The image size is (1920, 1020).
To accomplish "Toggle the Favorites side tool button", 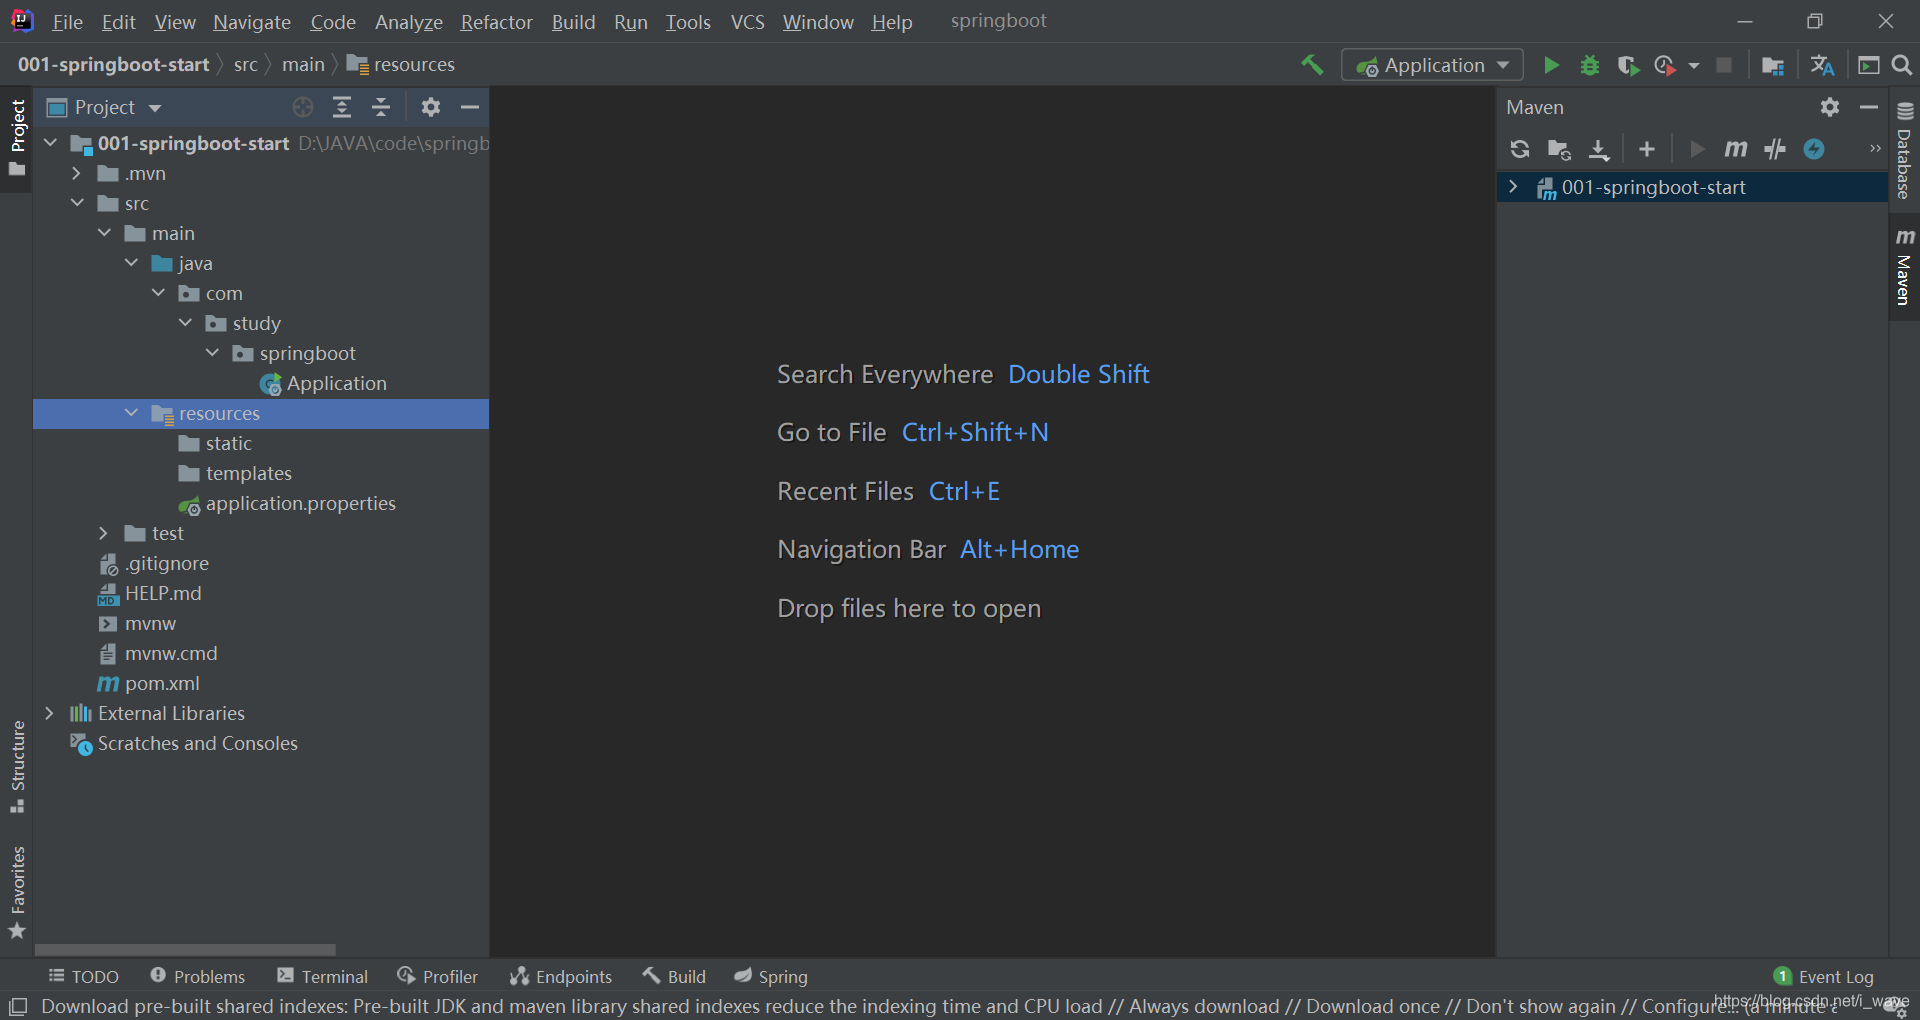I will click(17, 892).
